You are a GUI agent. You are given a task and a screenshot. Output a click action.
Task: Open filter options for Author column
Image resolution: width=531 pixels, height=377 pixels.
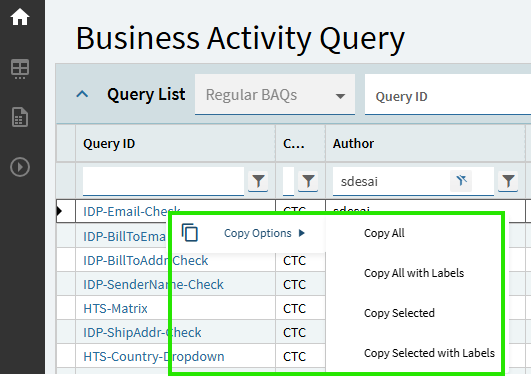508,181
